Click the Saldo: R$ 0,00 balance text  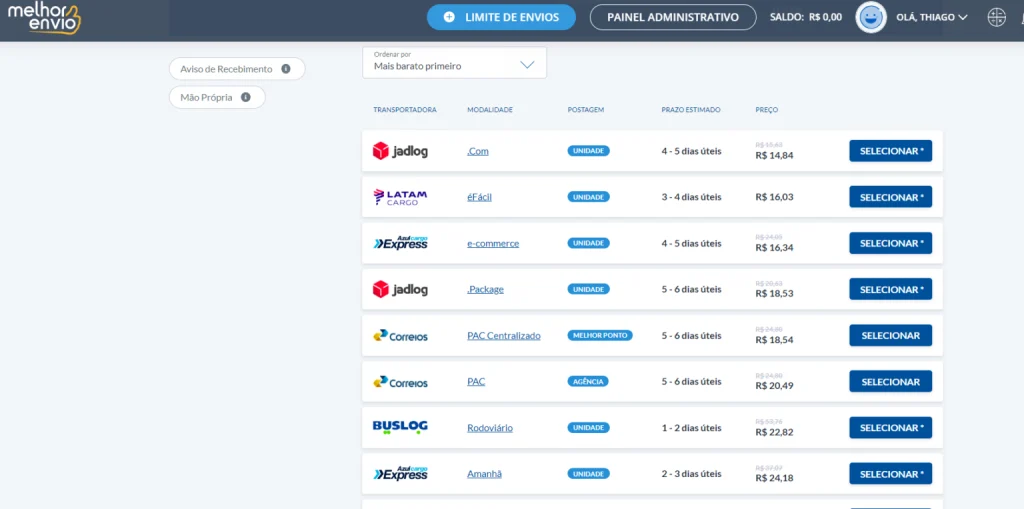point(806,18)
